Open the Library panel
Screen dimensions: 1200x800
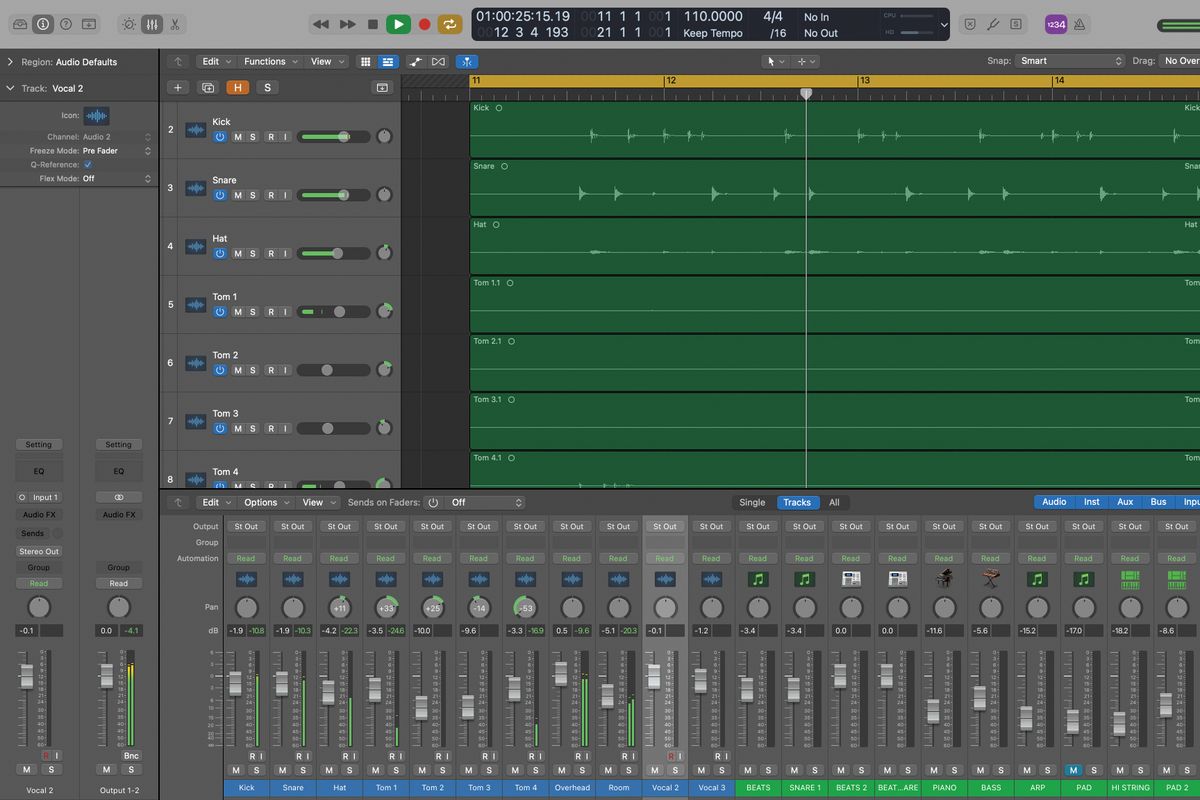click(20, 23)
